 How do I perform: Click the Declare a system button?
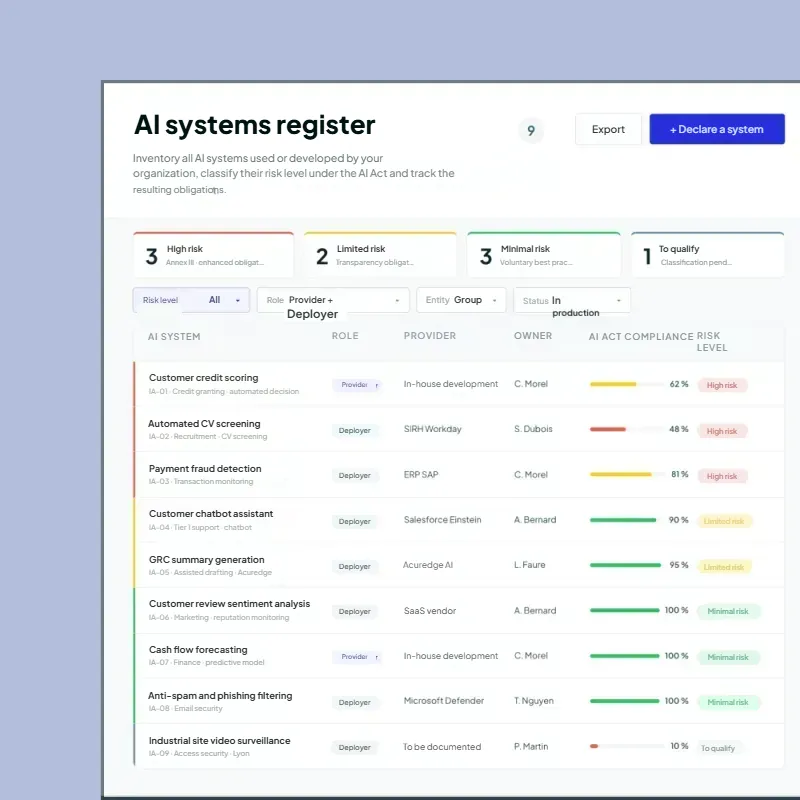(716, 129)
